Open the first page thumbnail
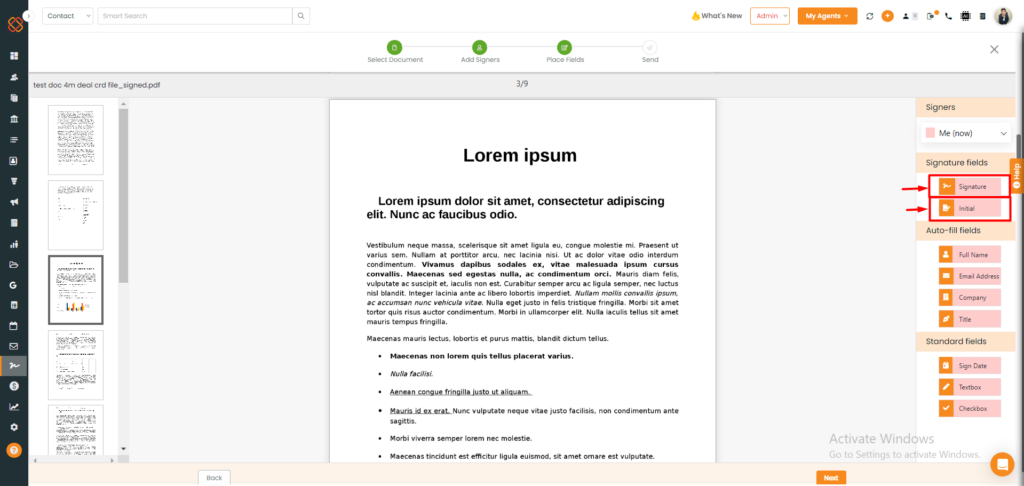Screen dimensions: 1024x486 [76, 140]
